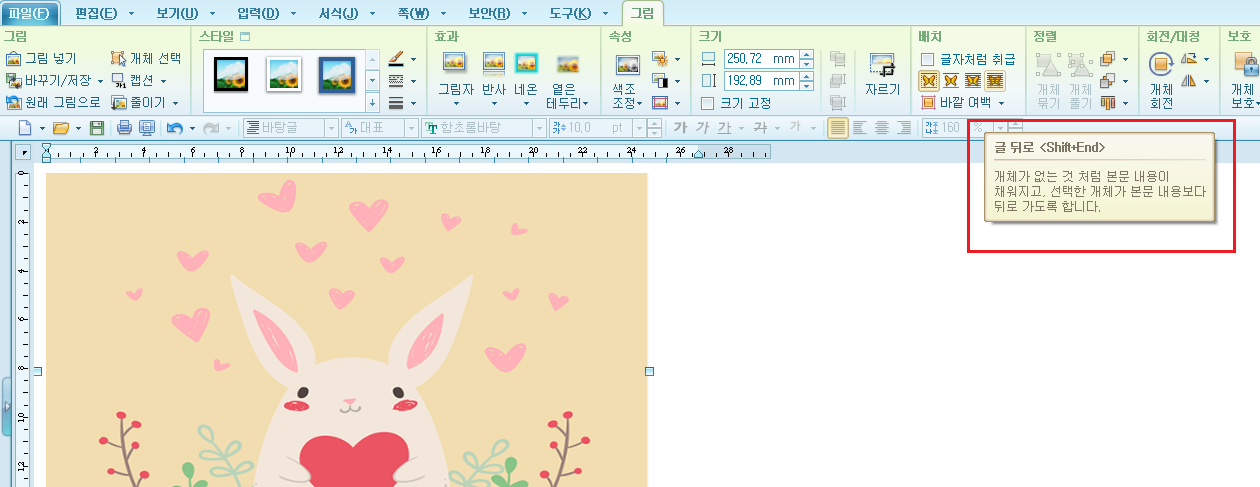
Task: Open the 편집(E) menu
Action: tap(97, 13)
